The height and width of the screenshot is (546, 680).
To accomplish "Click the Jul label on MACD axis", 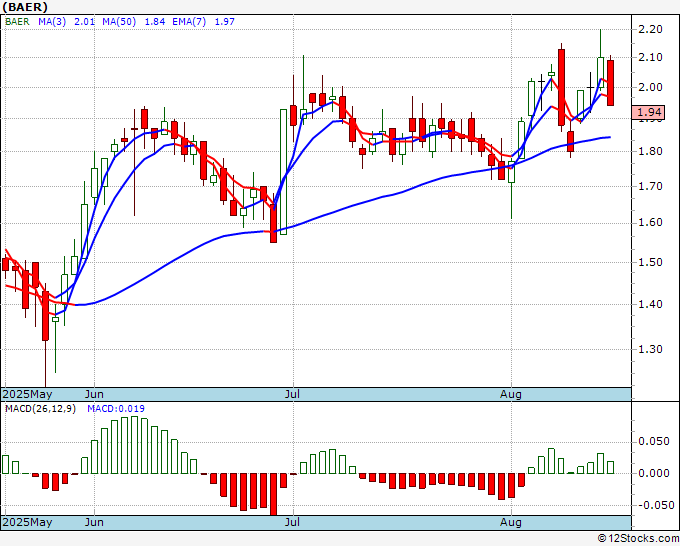I will pos(293,522).
